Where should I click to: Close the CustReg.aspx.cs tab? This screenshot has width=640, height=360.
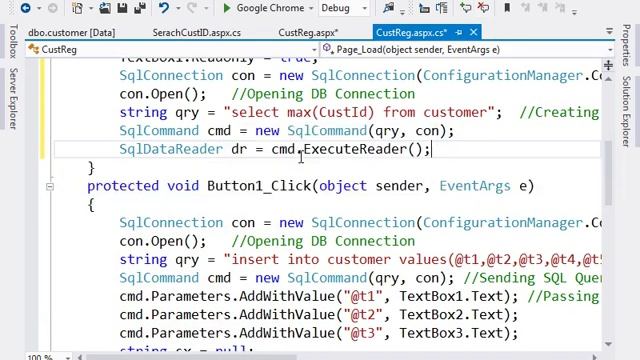point(473,32)
